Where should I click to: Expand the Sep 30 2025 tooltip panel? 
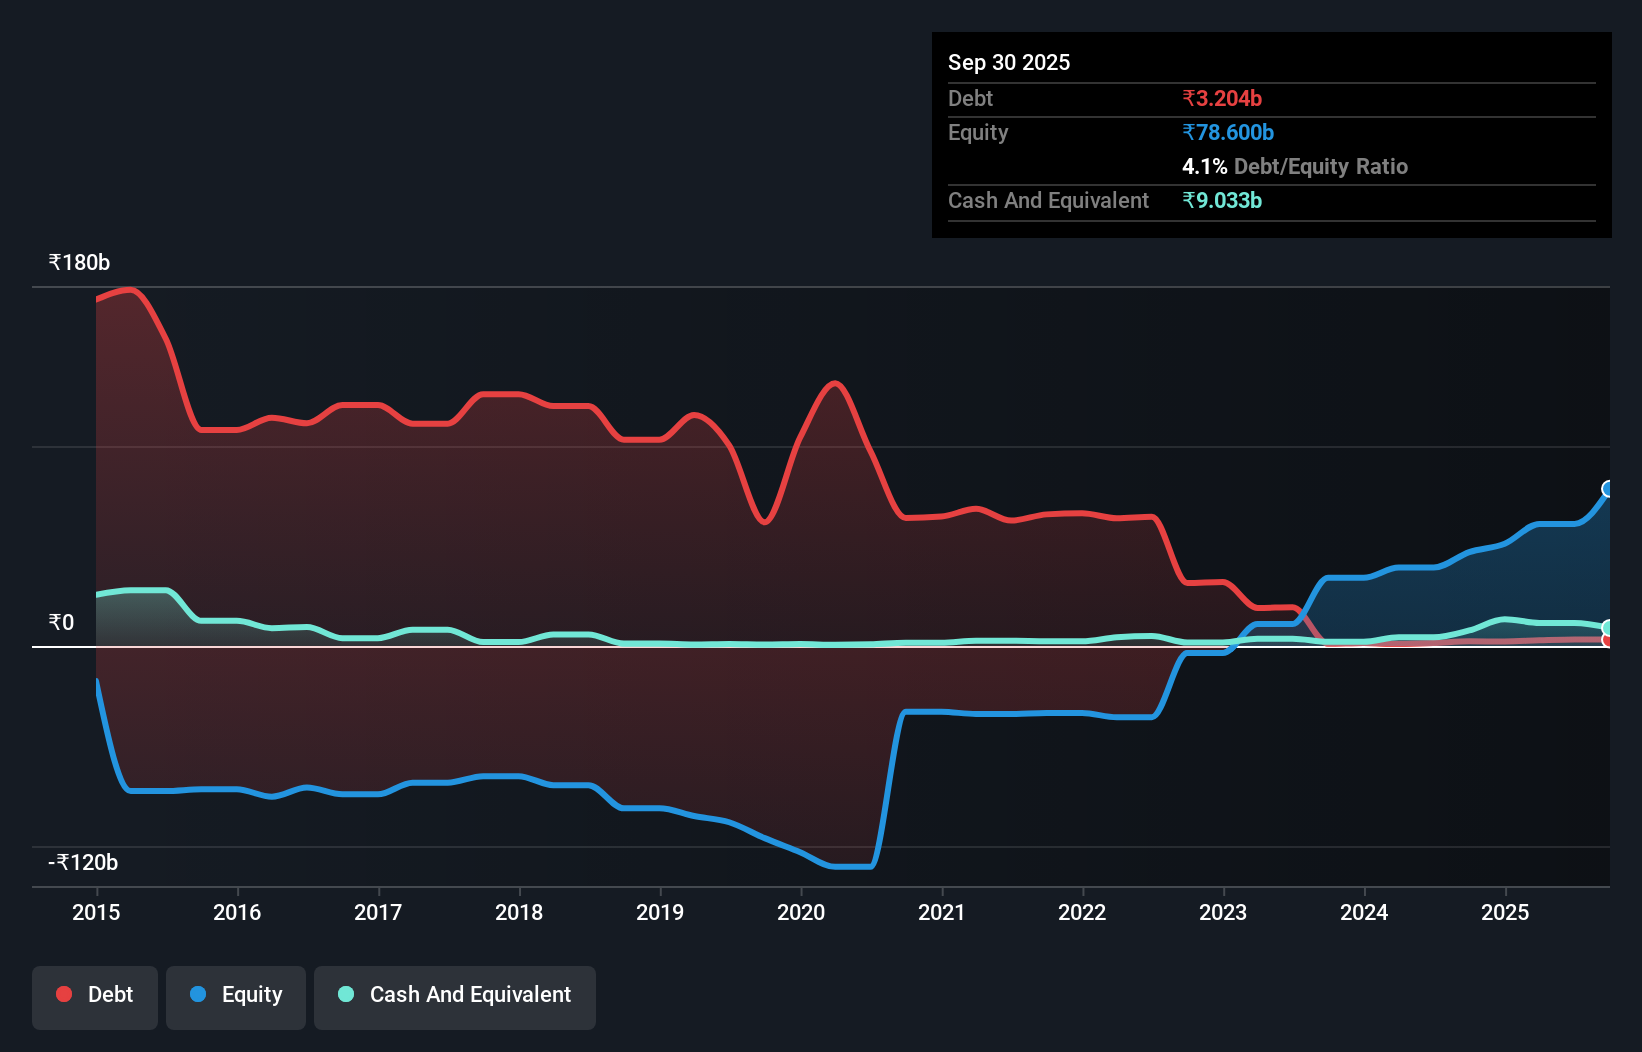tap(1009, 62)
